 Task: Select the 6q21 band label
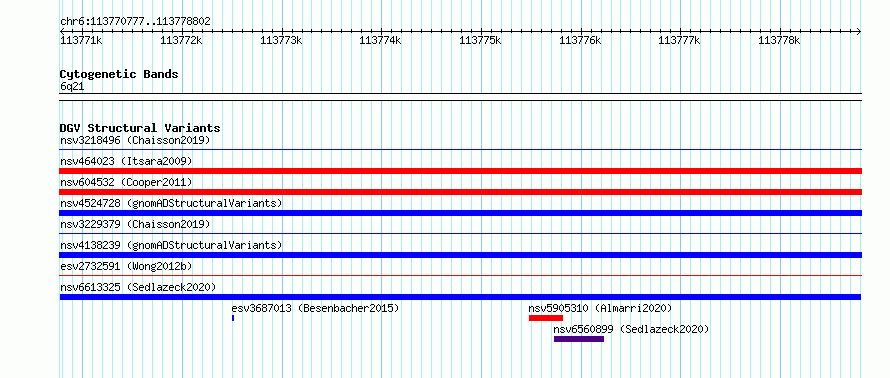tap(72, 87)
